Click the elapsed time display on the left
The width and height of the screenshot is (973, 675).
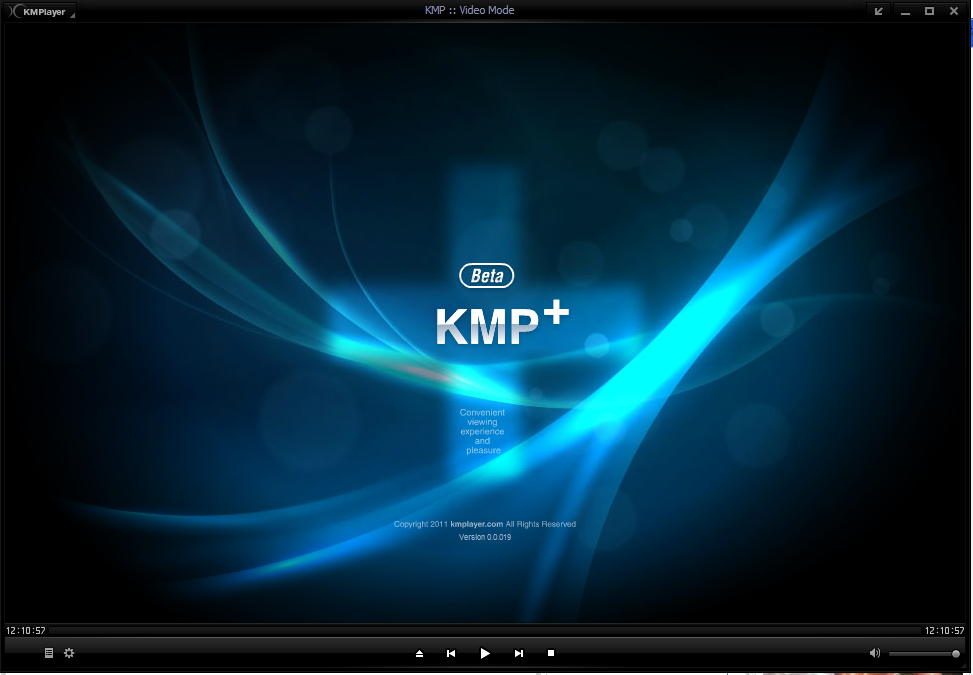tap(26, 630)
